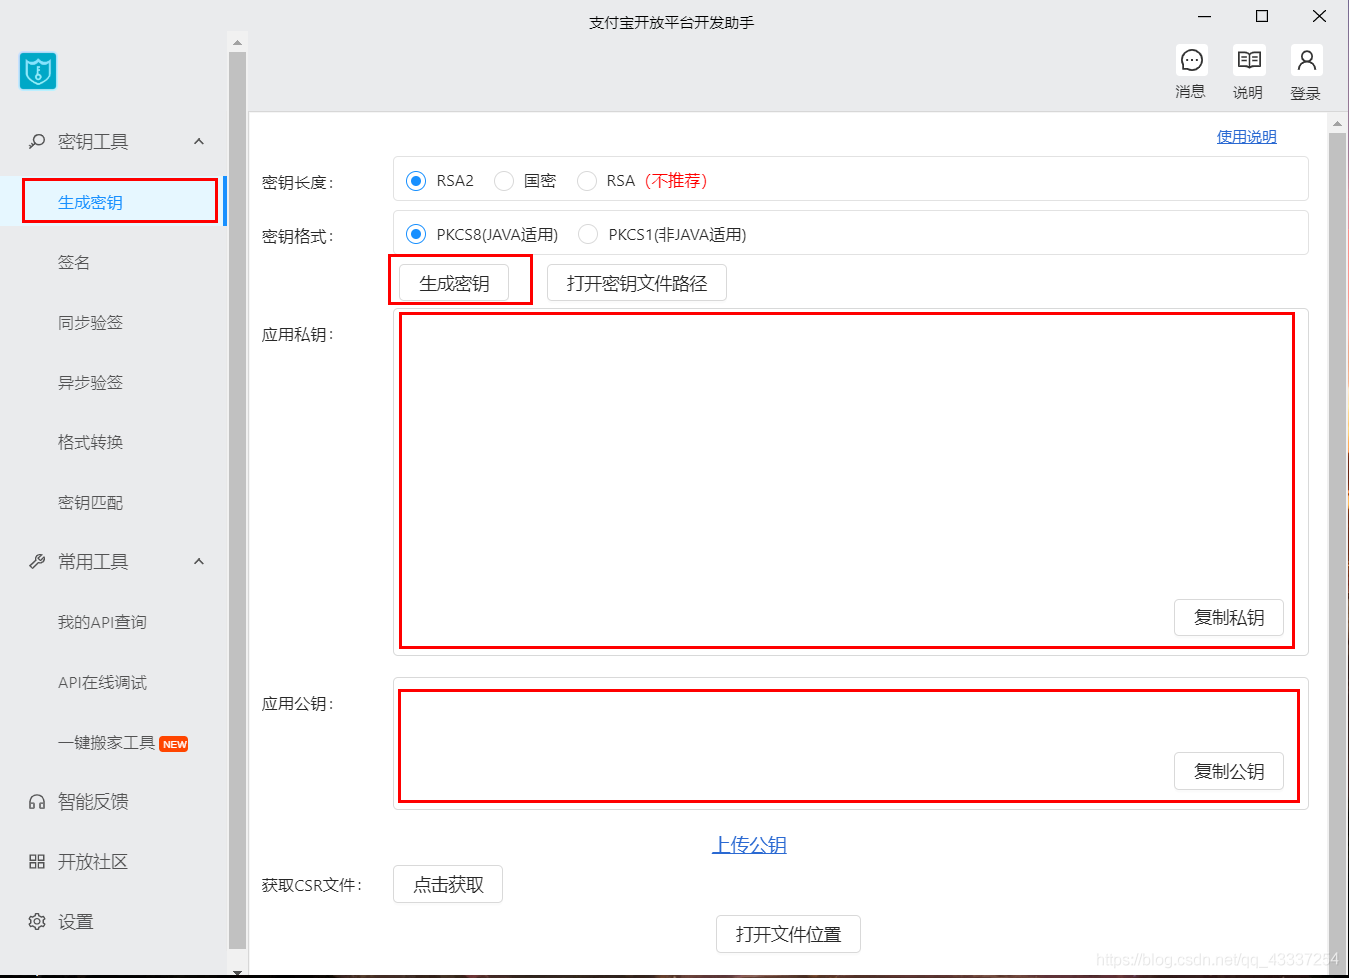Click the sidebar scrollbar up arrow

click(237, 42)
